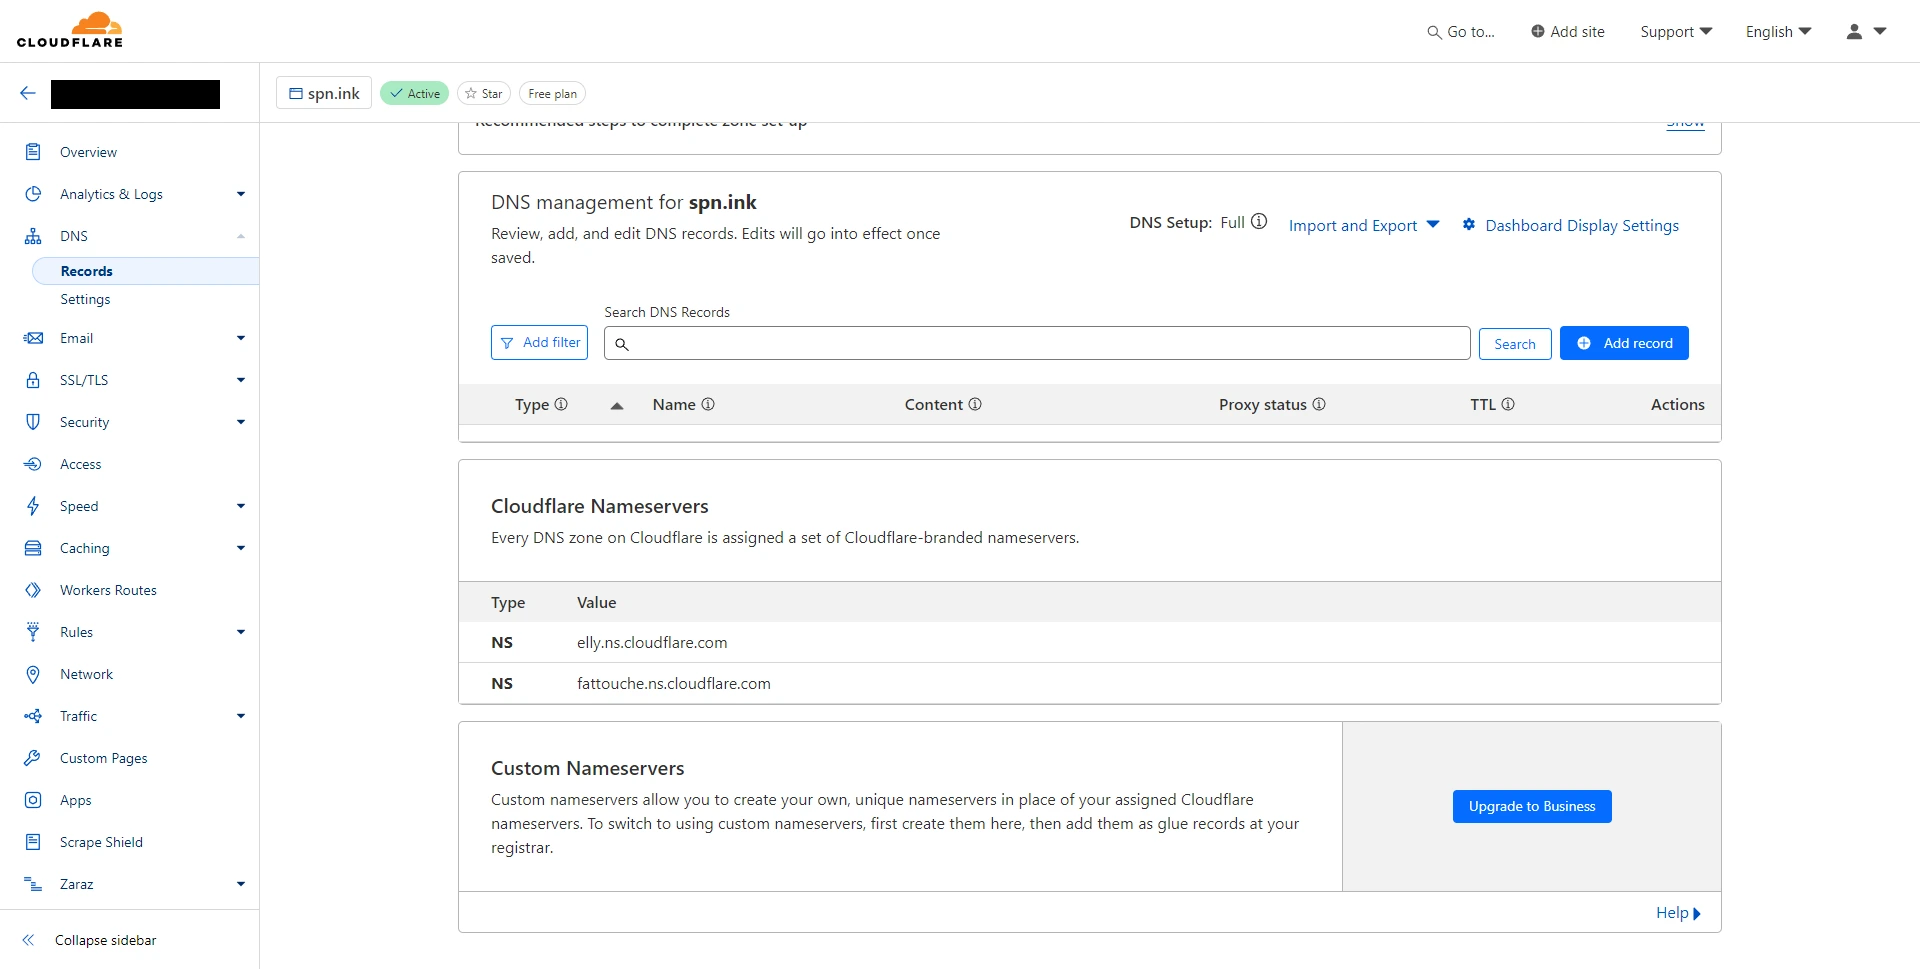Go to the Overview page
Viewport: 1920px width, 969px height.
(88, 152)
